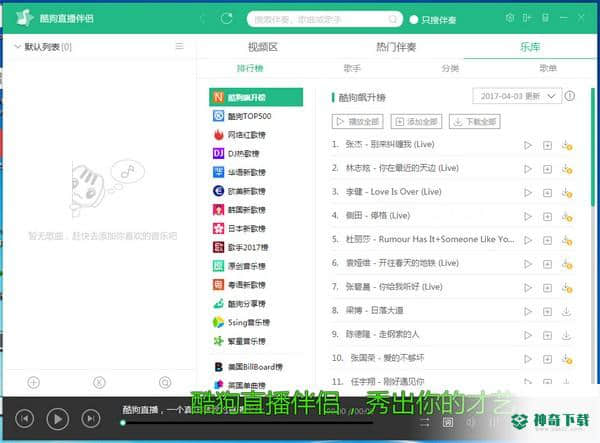600x443 pixels.
Task: Click the locate icon below the default list
Action: coord(165,382)
